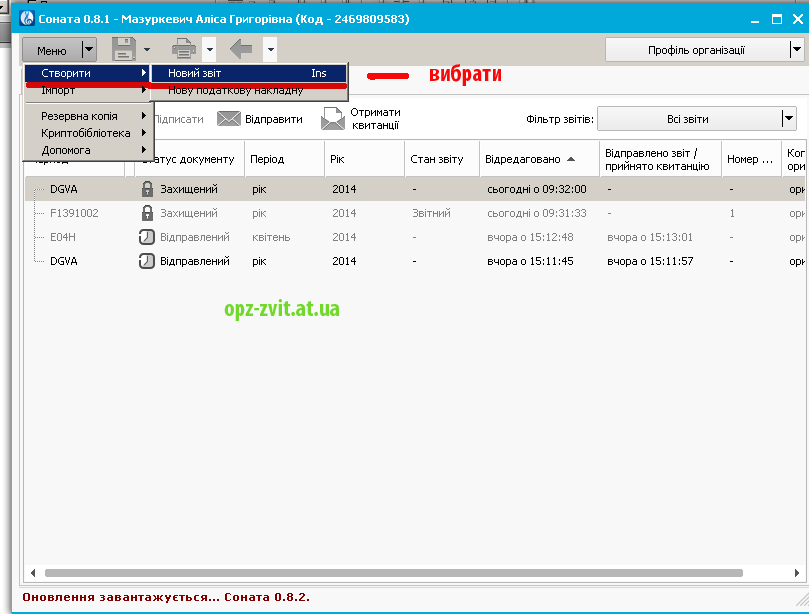
Task: Click the save floppy disk icon
Action: pyautogui.click(x=124, y=50)
